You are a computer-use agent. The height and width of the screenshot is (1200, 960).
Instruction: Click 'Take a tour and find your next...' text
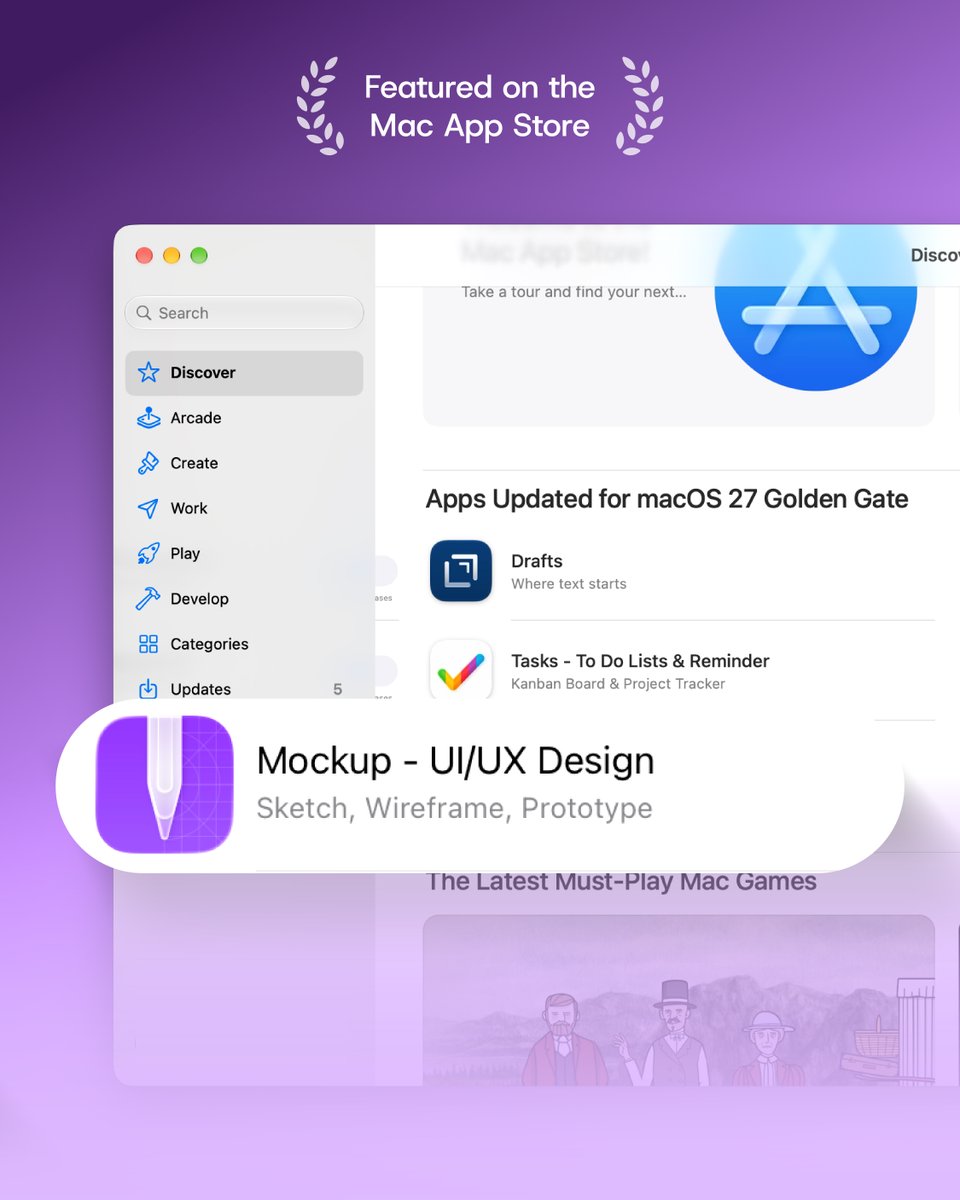tap(574, 292)
